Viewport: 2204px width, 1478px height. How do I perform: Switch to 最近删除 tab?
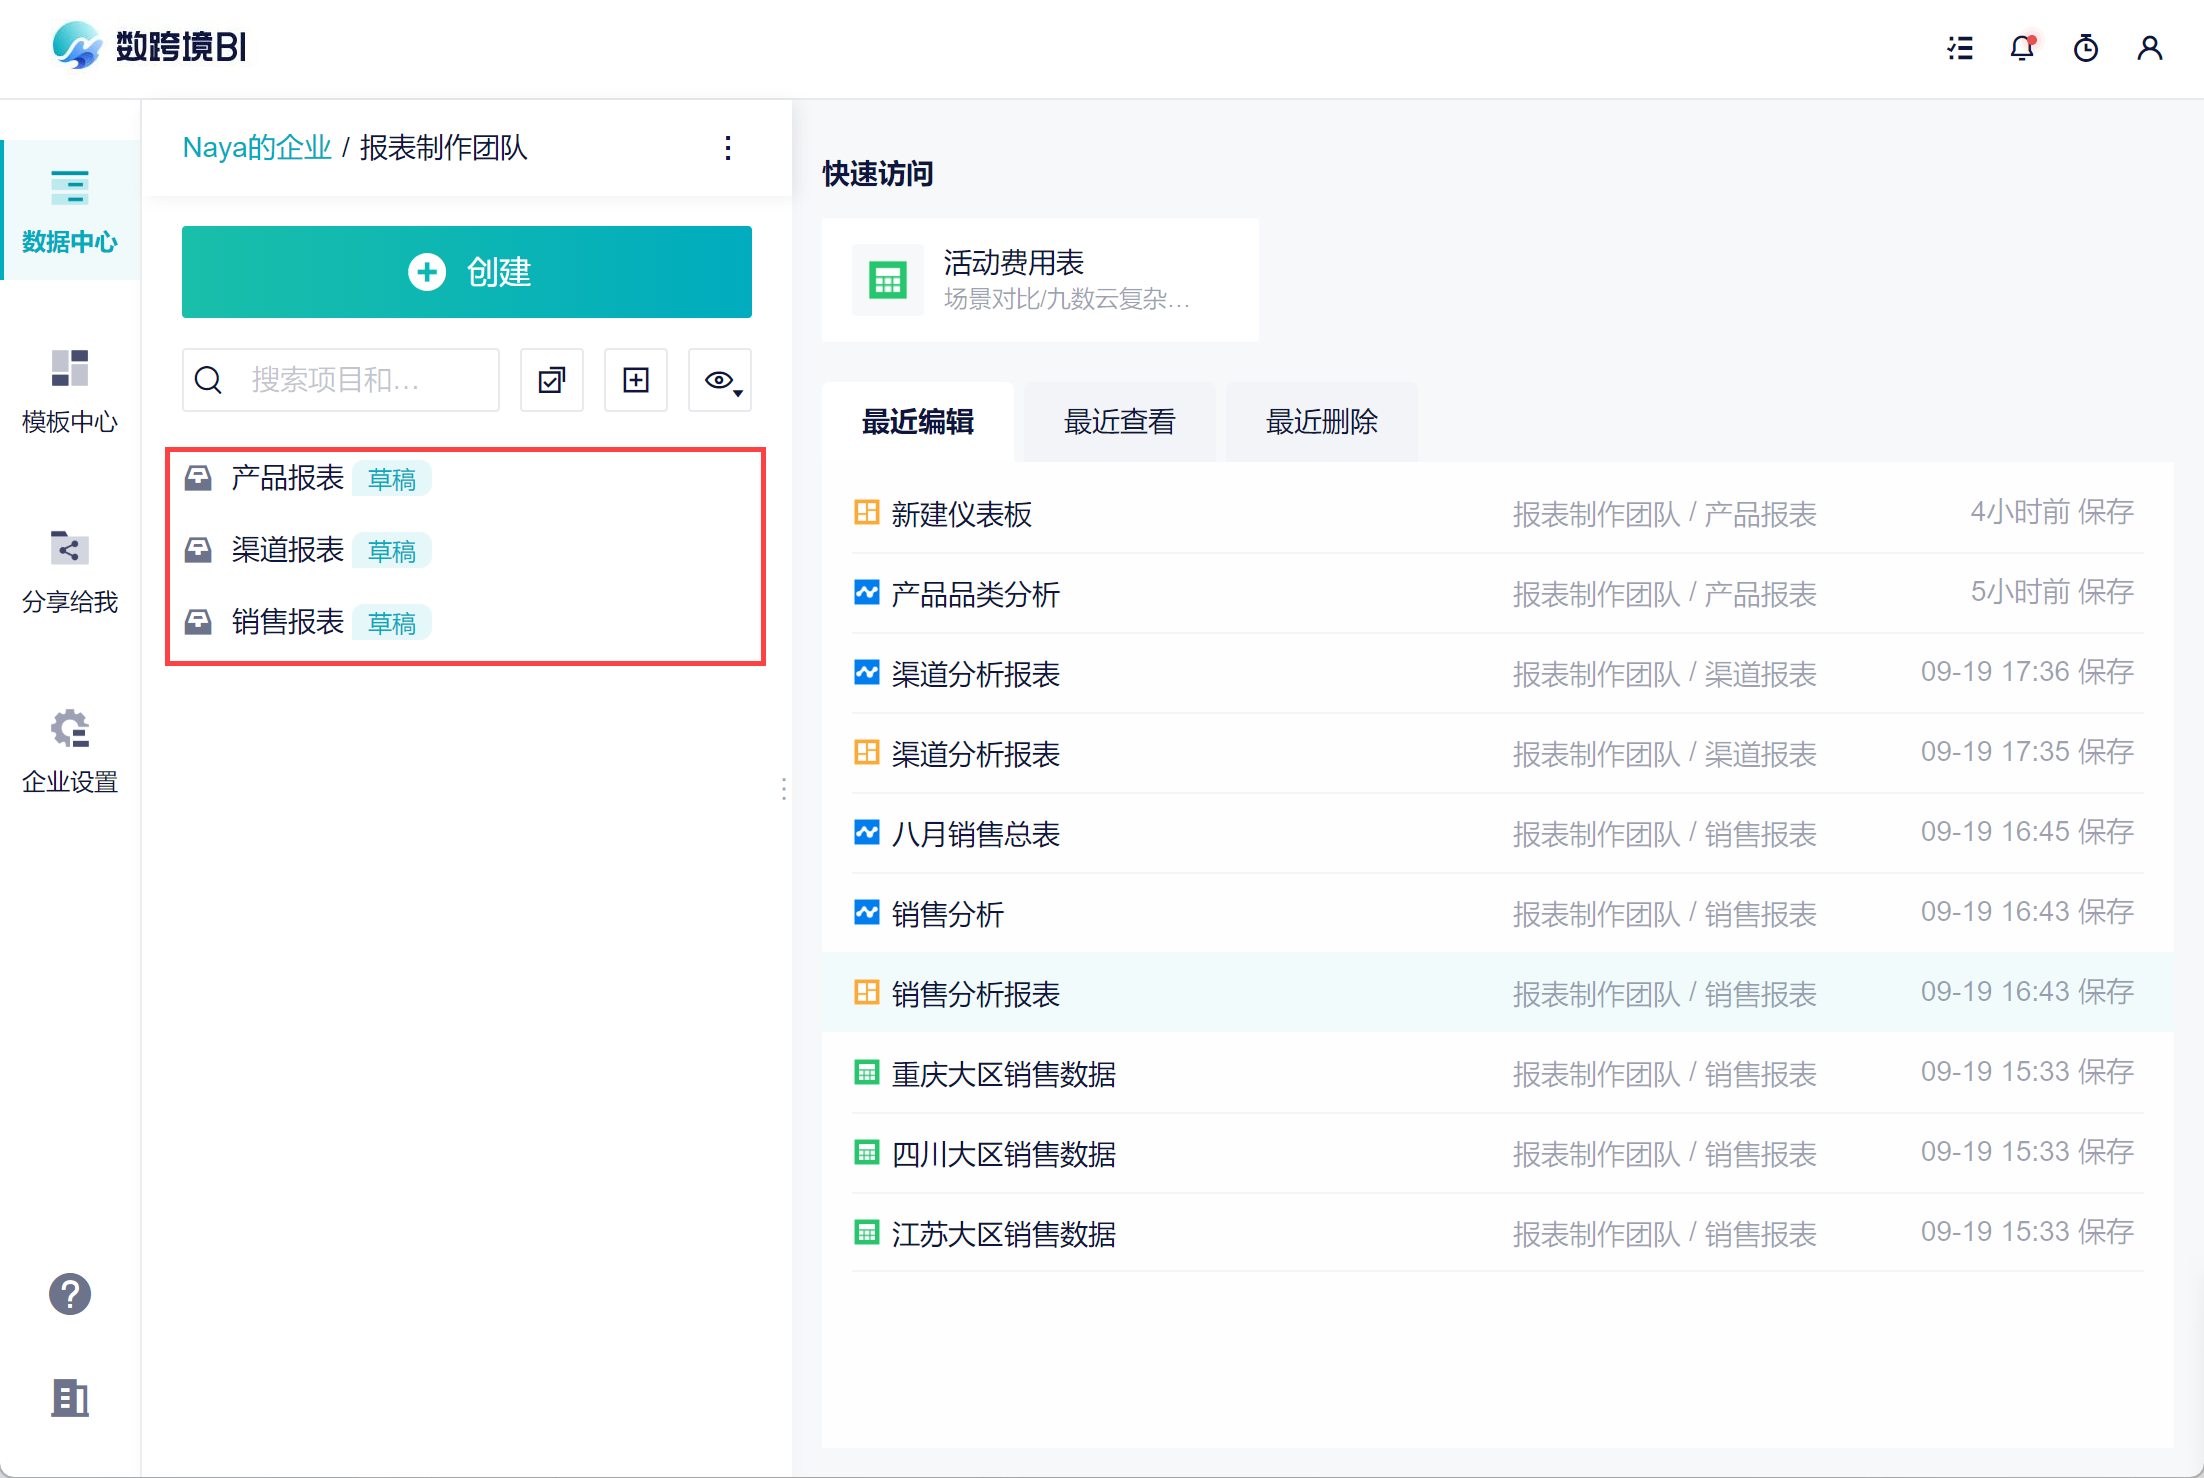(x=1321, y=422)
